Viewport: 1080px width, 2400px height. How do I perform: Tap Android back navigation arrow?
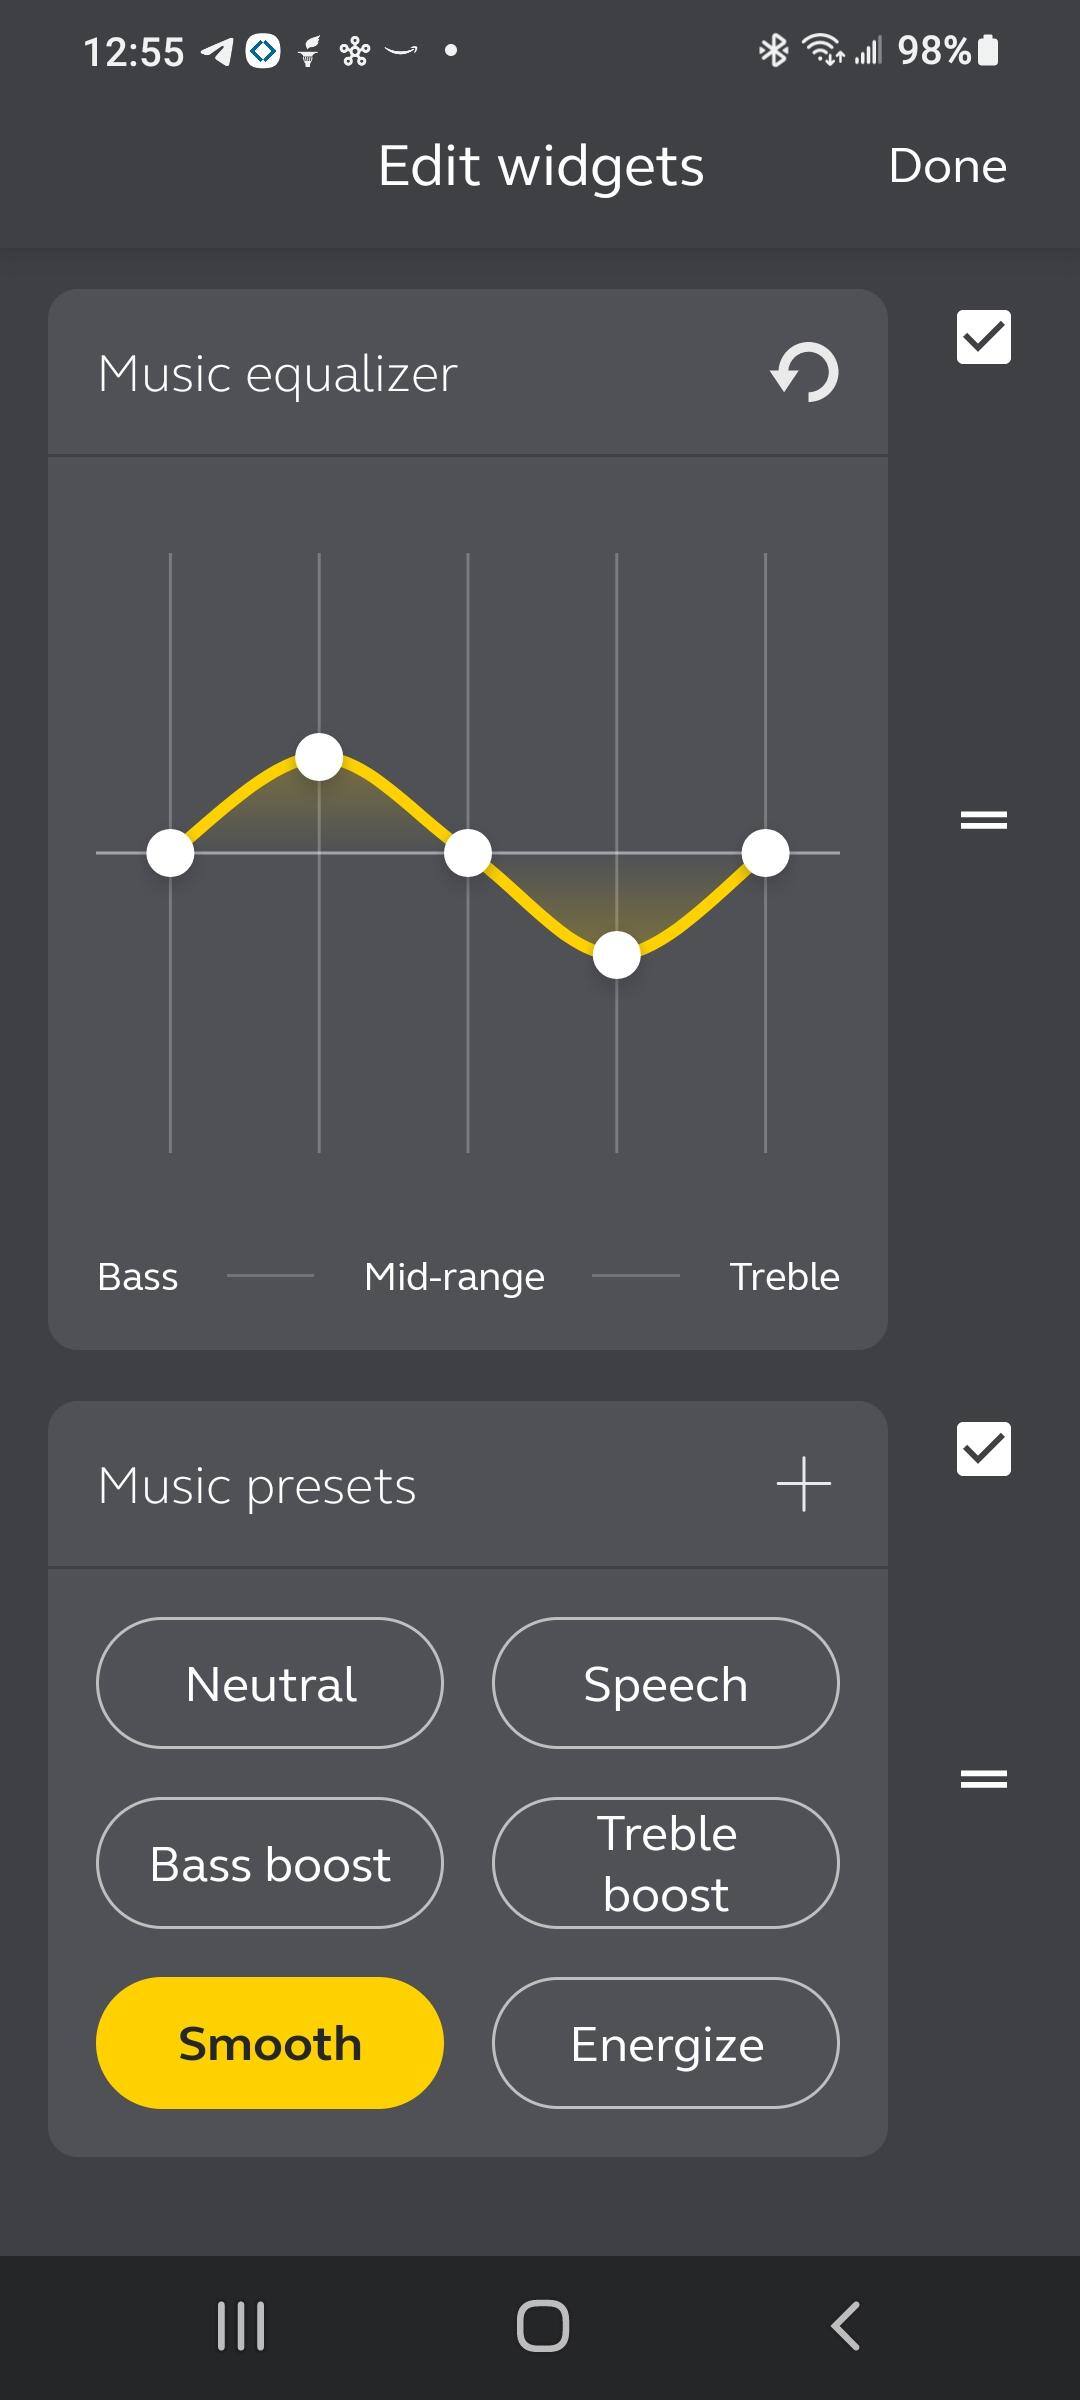846,2325
